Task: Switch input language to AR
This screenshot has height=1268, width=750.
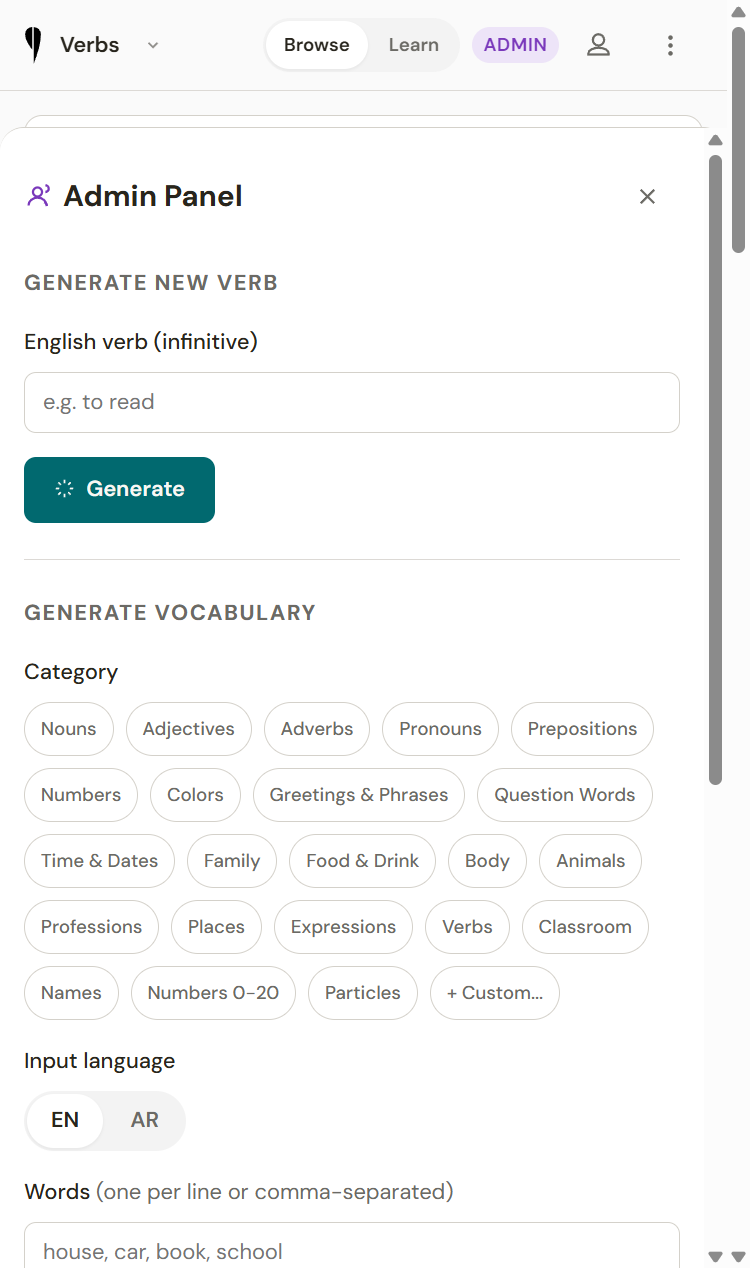Action: coord(144,1120)
